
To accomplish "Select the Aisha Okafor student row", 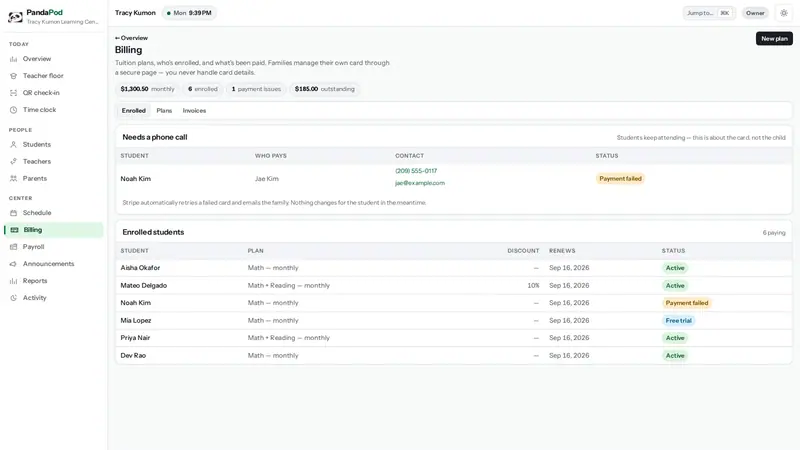I will pyautogui.click(x=454, y=268).
